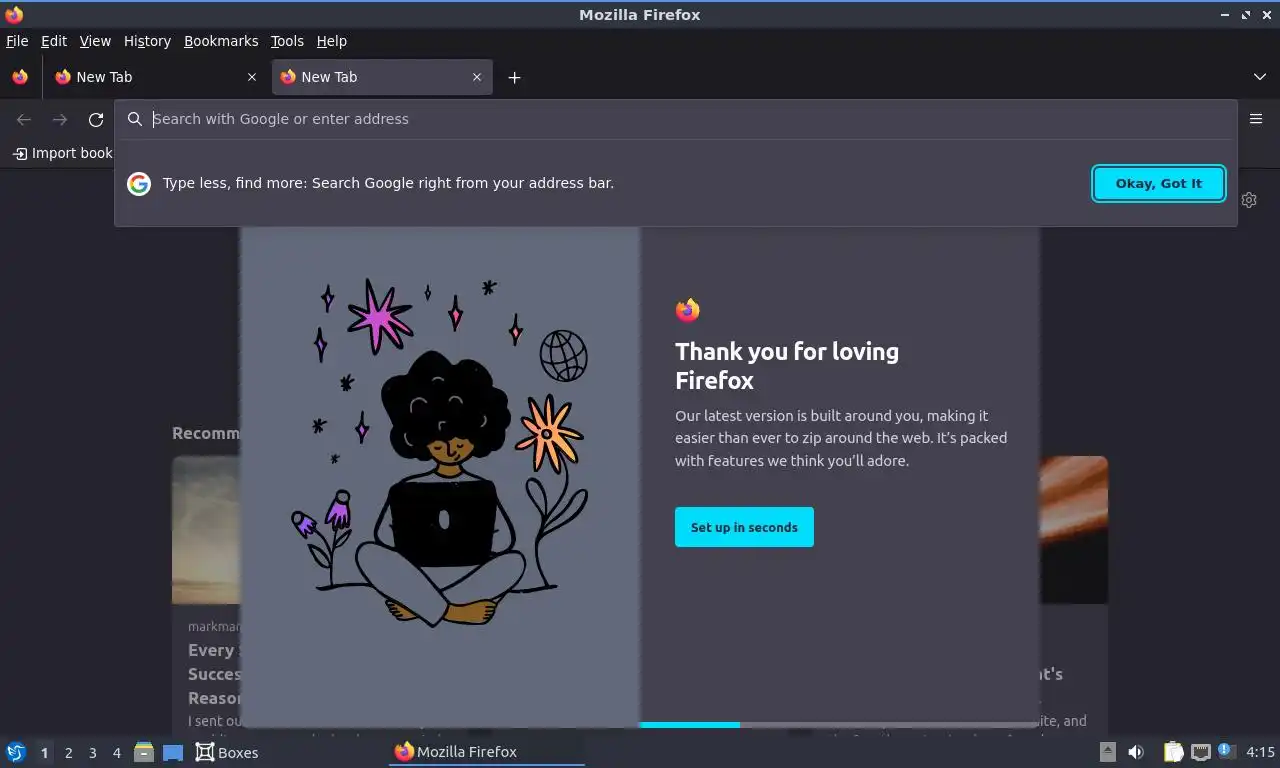Open the network tray icon
The image size is (1280, 768).
[x=1201, y=752]
